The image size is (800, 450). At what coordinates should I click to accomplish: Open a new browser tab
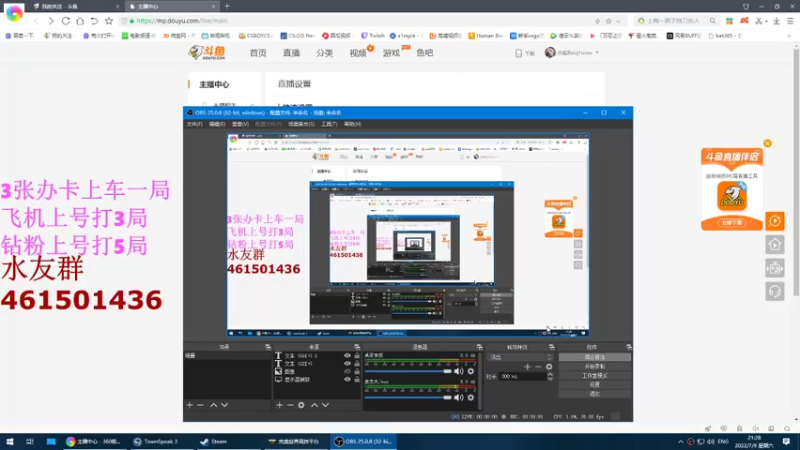click(227, 6)
